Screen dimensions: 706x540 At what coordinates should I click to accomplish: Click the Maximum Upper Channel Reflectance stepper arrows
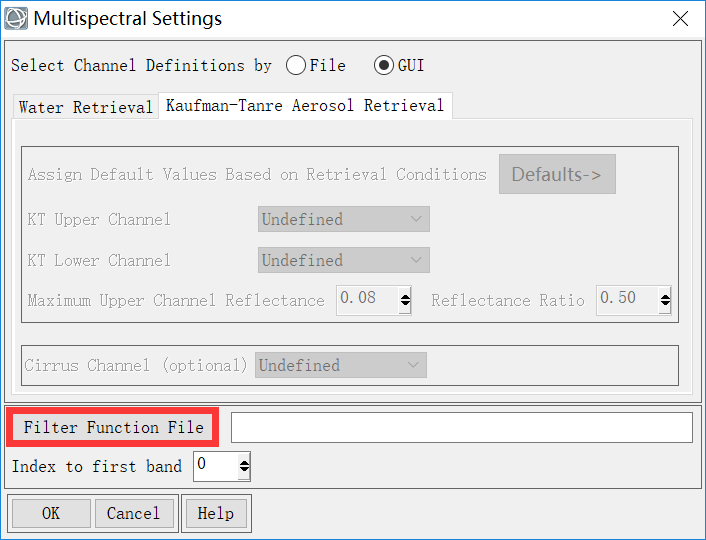pyautogui.click(x=405, y=299)
